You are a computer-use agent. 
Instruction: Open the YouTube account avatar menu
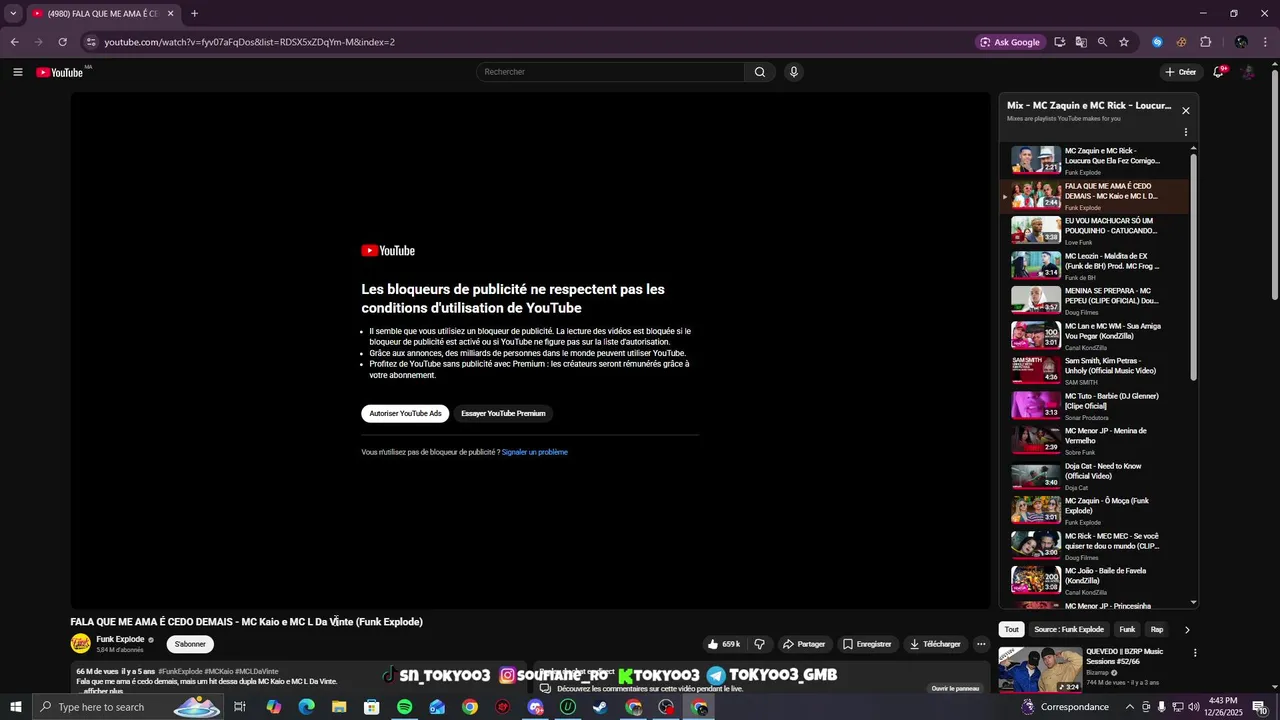pos(1248,72)
